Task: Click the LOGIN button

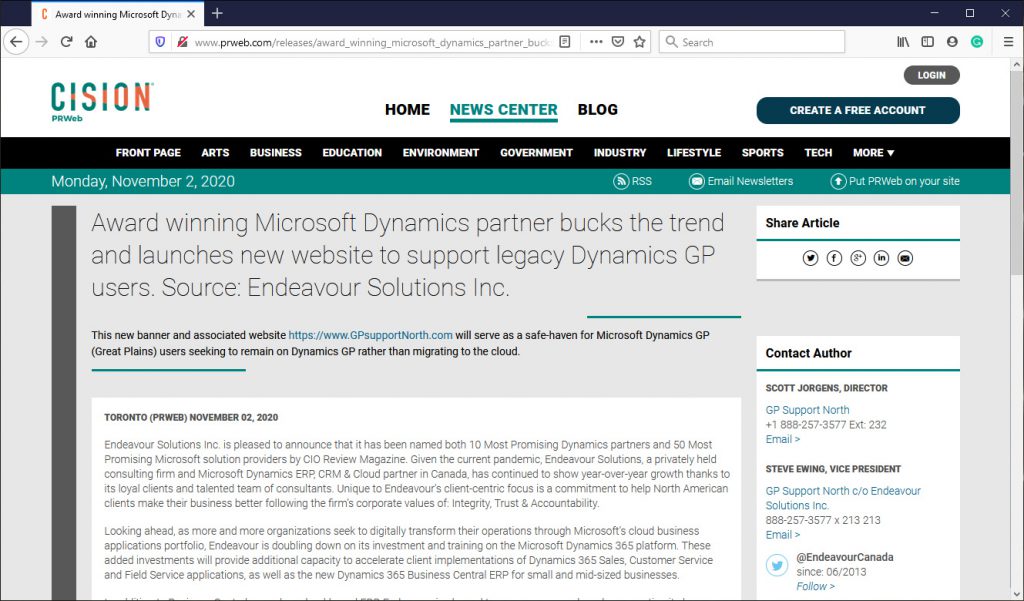Action: point(931,75)
